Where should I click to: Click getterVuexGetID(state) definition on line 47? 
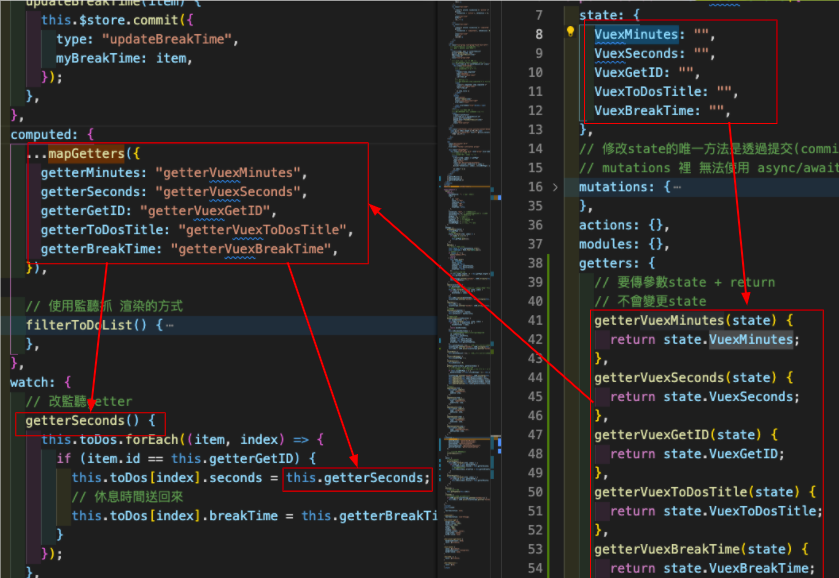pos(678,435)
